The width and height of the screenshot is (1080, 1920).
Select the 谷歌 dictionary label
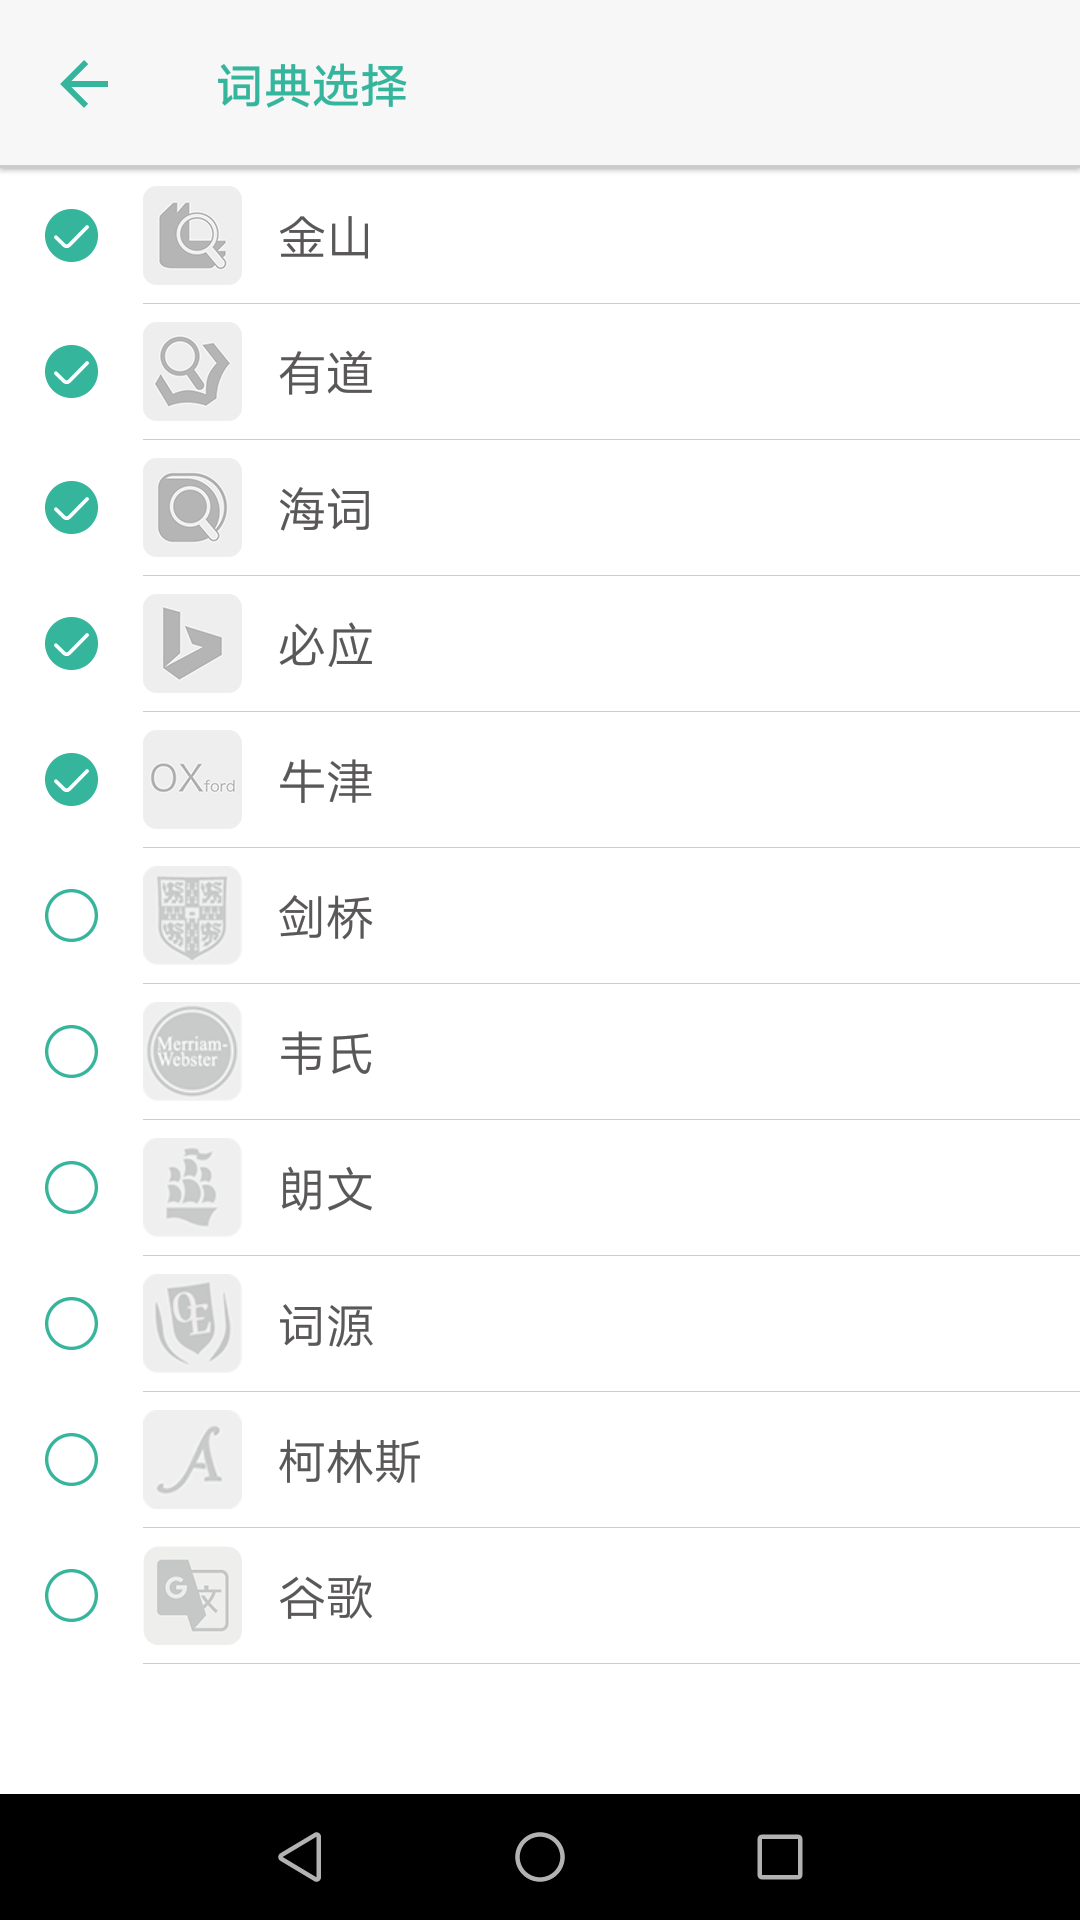[326, 1598]
